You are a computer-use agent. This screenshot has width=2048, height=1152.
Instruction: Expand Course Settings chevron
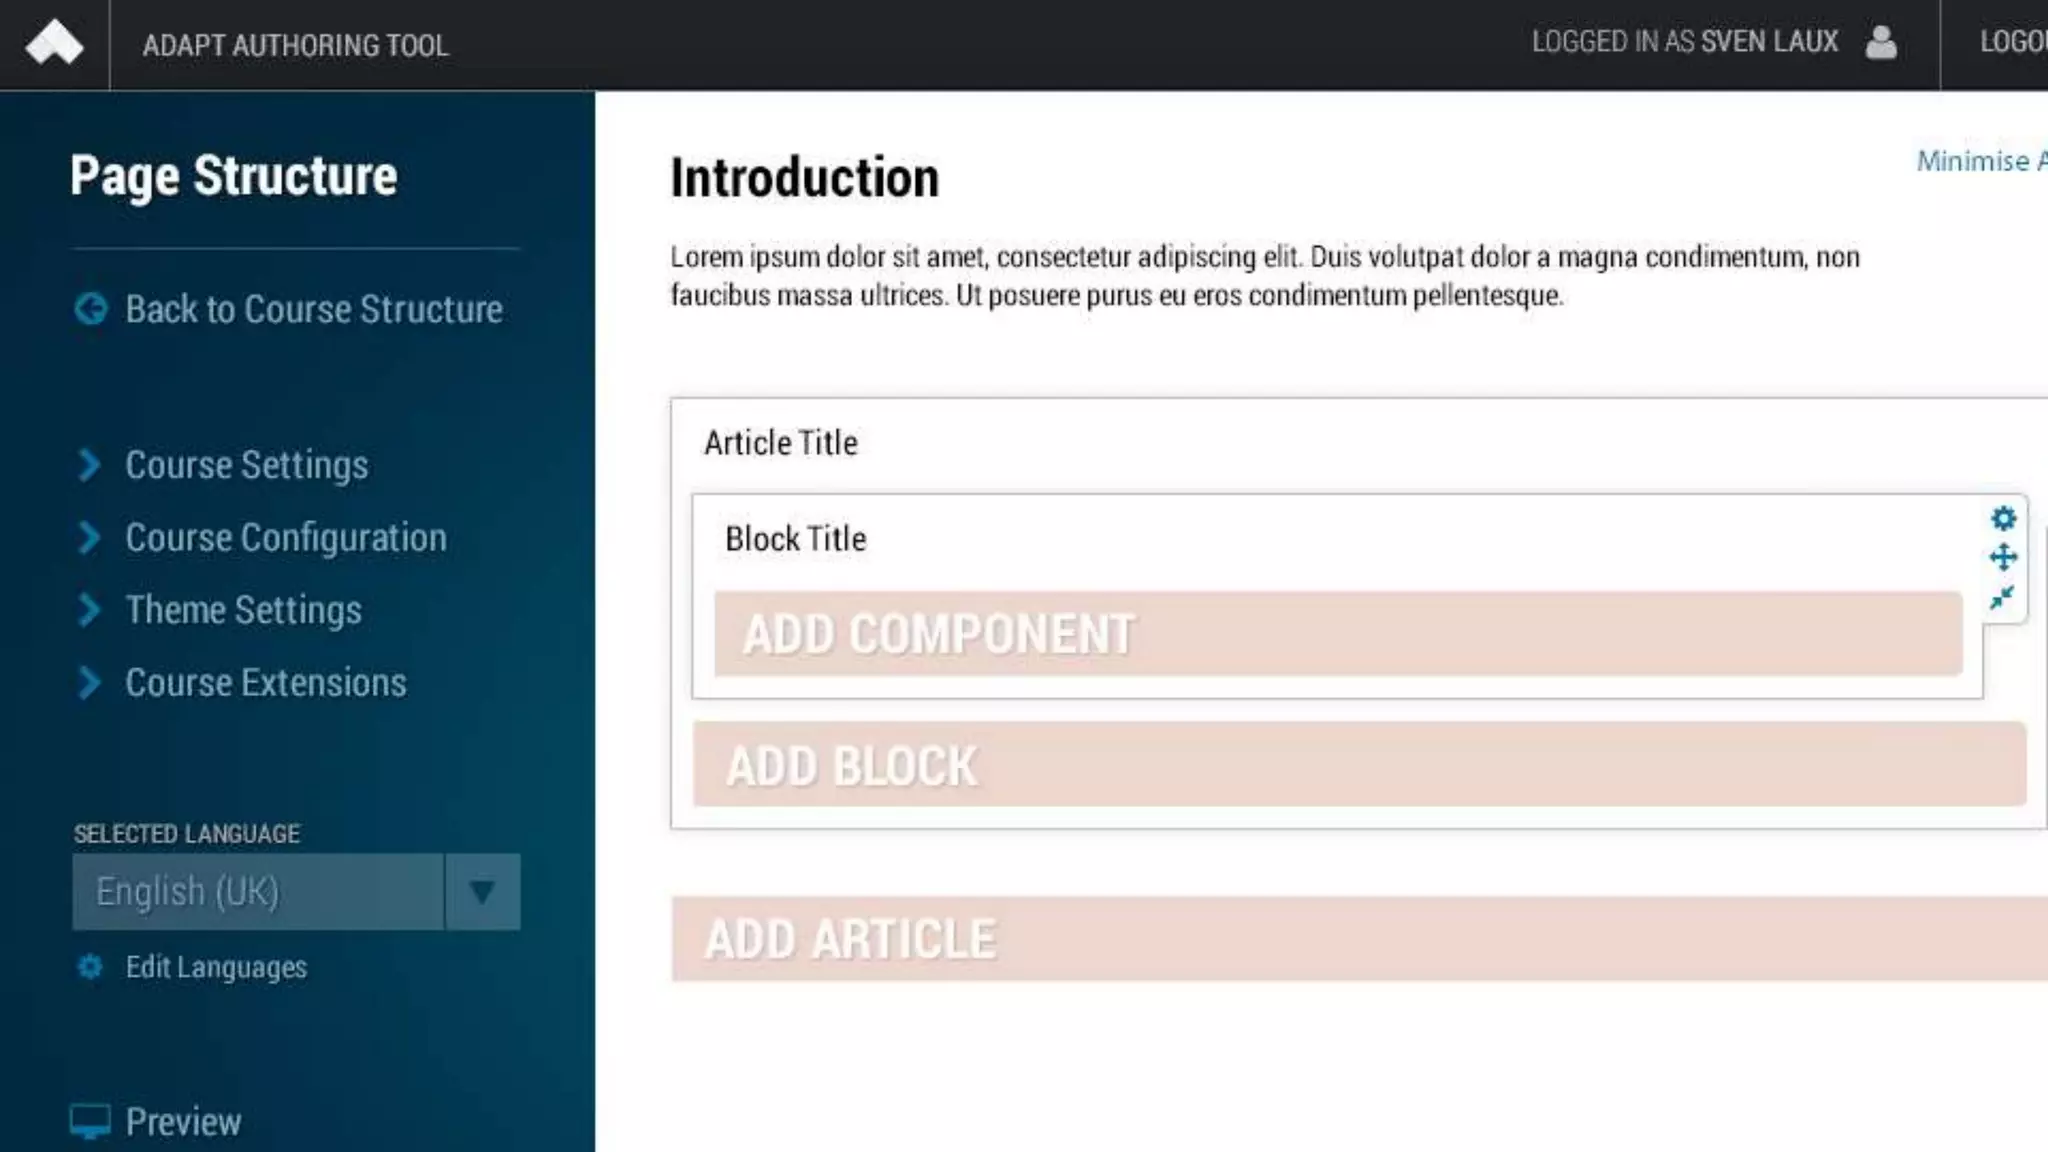click(89, 465)
